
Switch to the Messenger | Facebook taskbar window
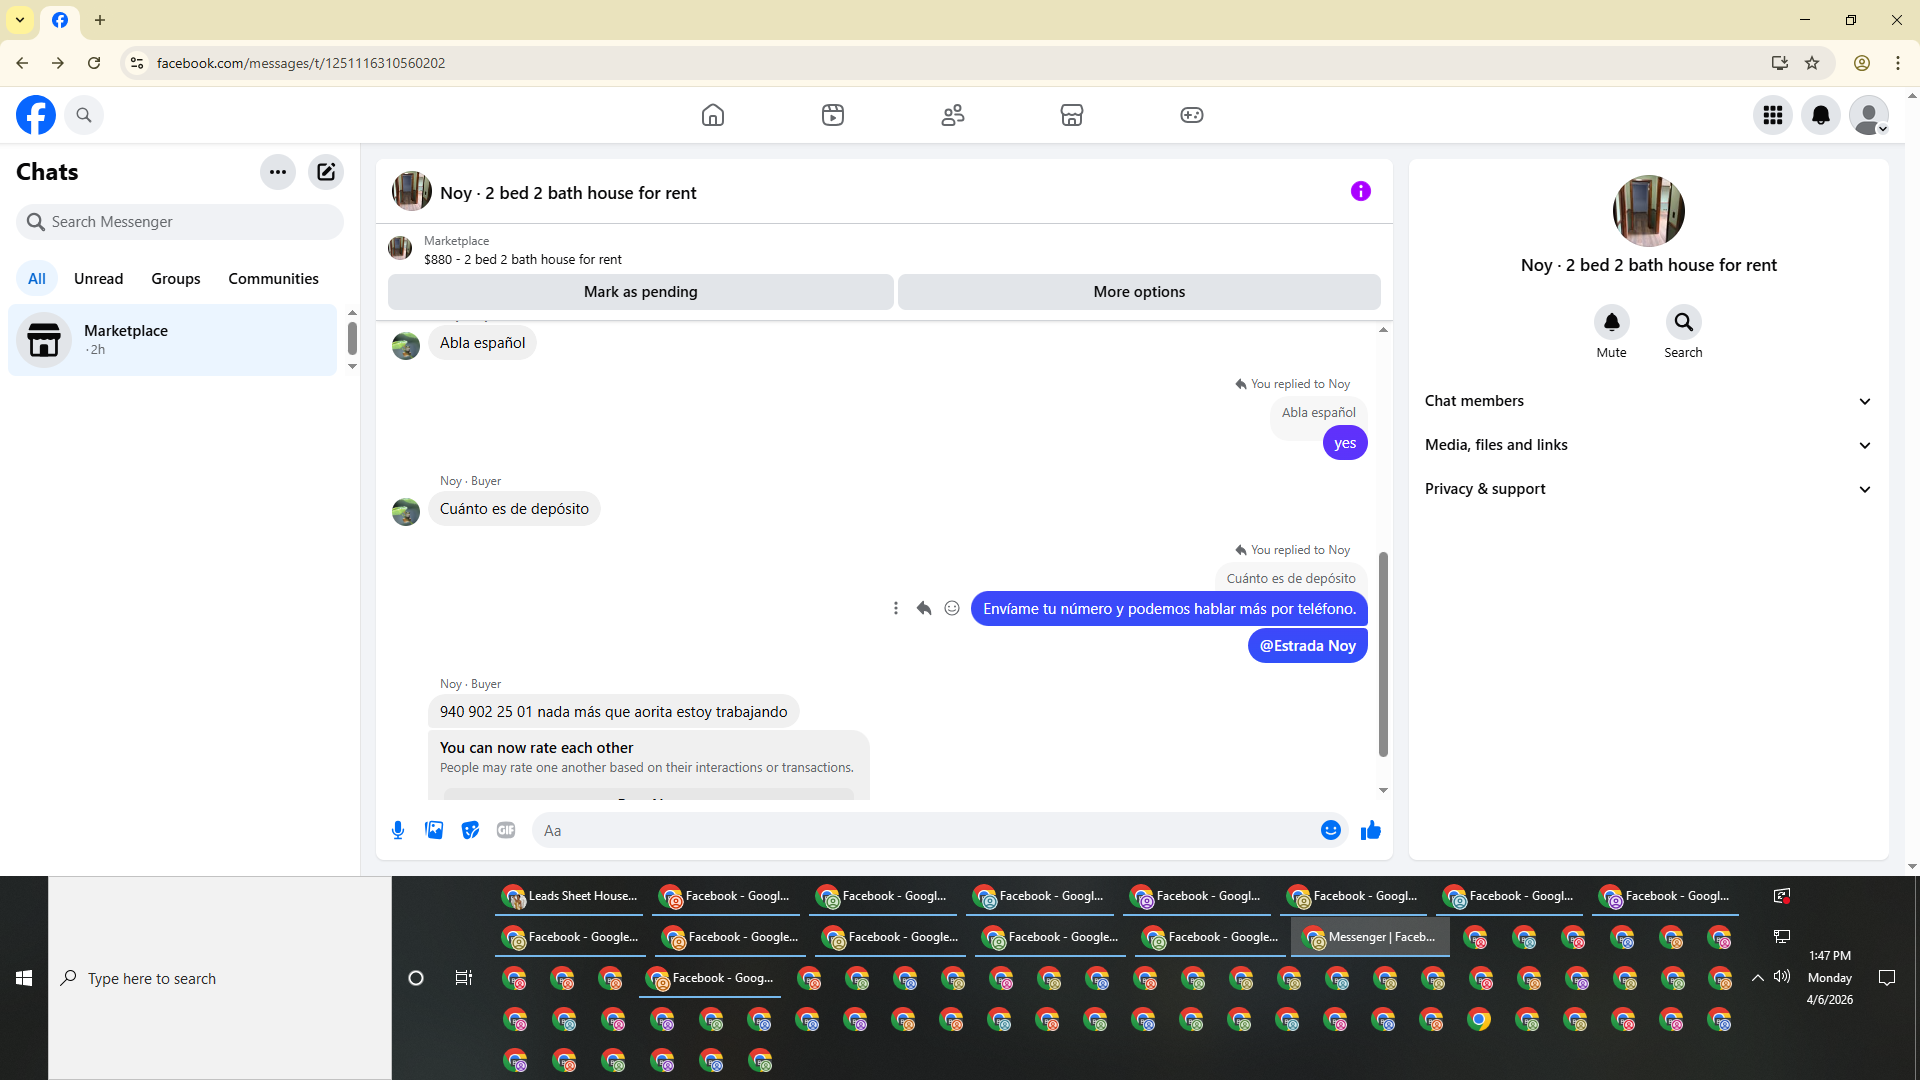click(1371, 937)
